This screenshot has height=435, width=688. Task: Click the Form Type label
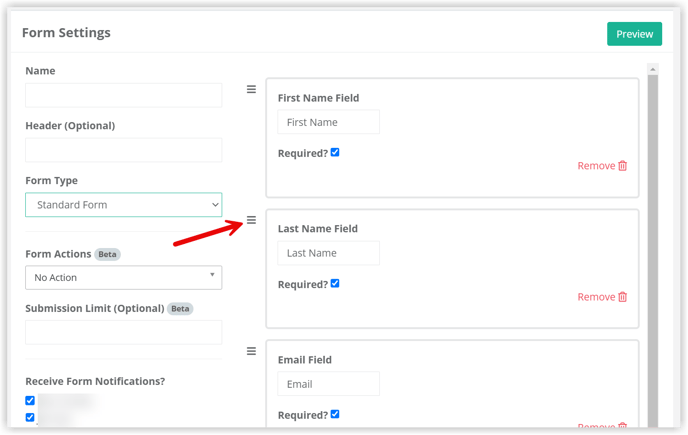tap(52, 180)
